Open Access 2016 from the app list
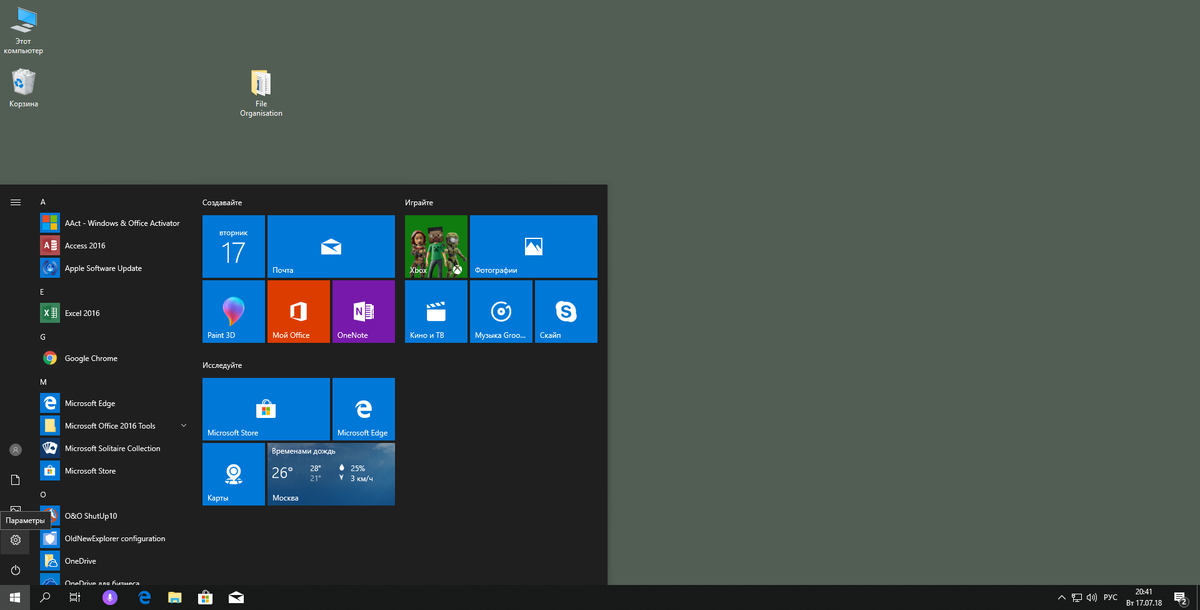This screenshot has height=610, width=1200. click(x=115, y=245)
